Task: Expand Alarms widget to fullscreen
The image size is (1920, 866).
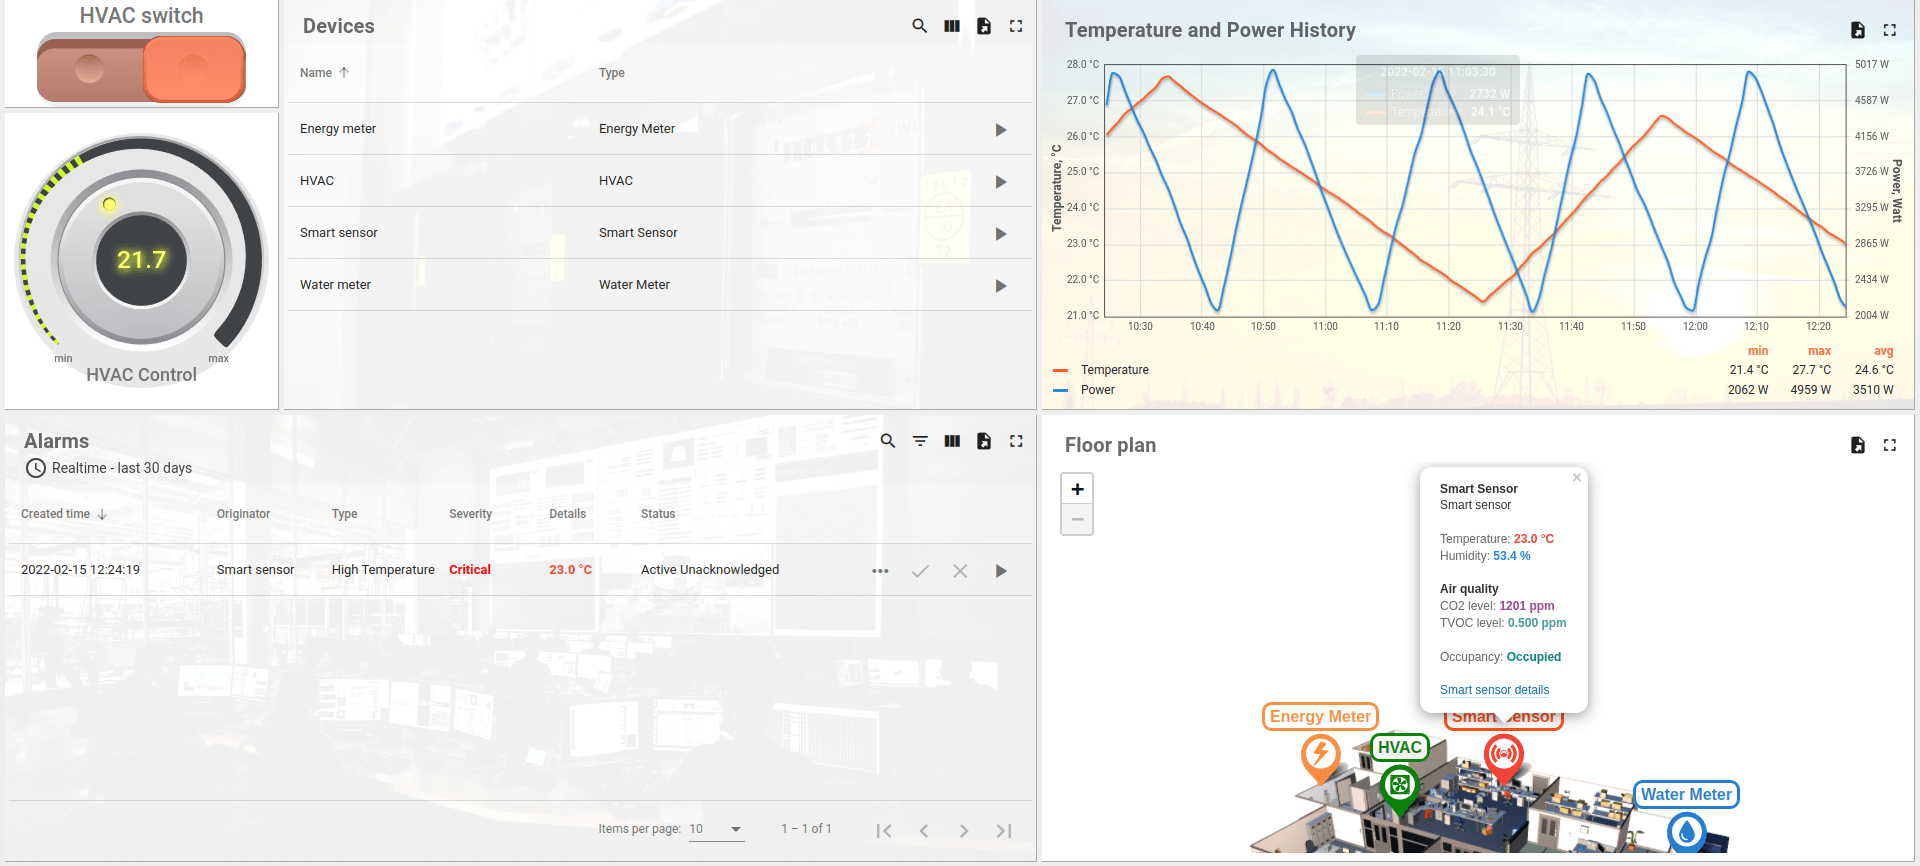Action: (x=1016, y=441)
